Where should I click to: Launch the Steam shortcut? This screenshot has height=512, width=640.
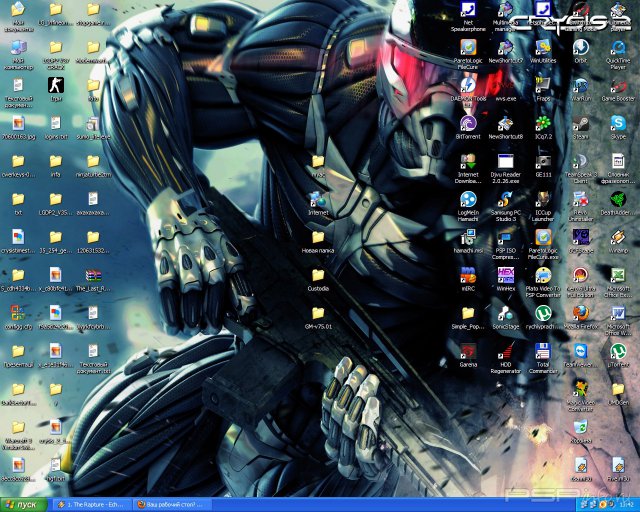tap(580, 123)
